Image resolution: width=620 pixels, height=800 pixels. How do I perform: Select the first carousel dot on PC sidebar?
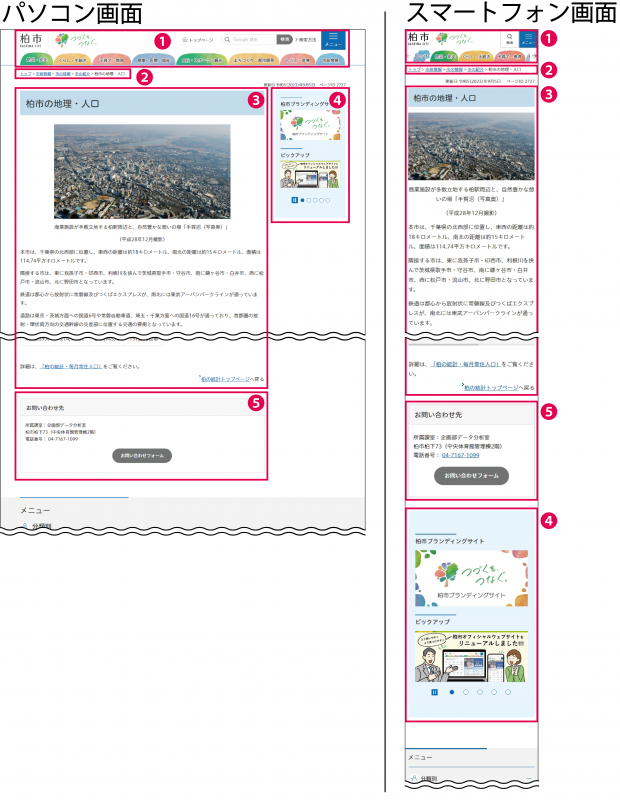[x=303, y=201]
